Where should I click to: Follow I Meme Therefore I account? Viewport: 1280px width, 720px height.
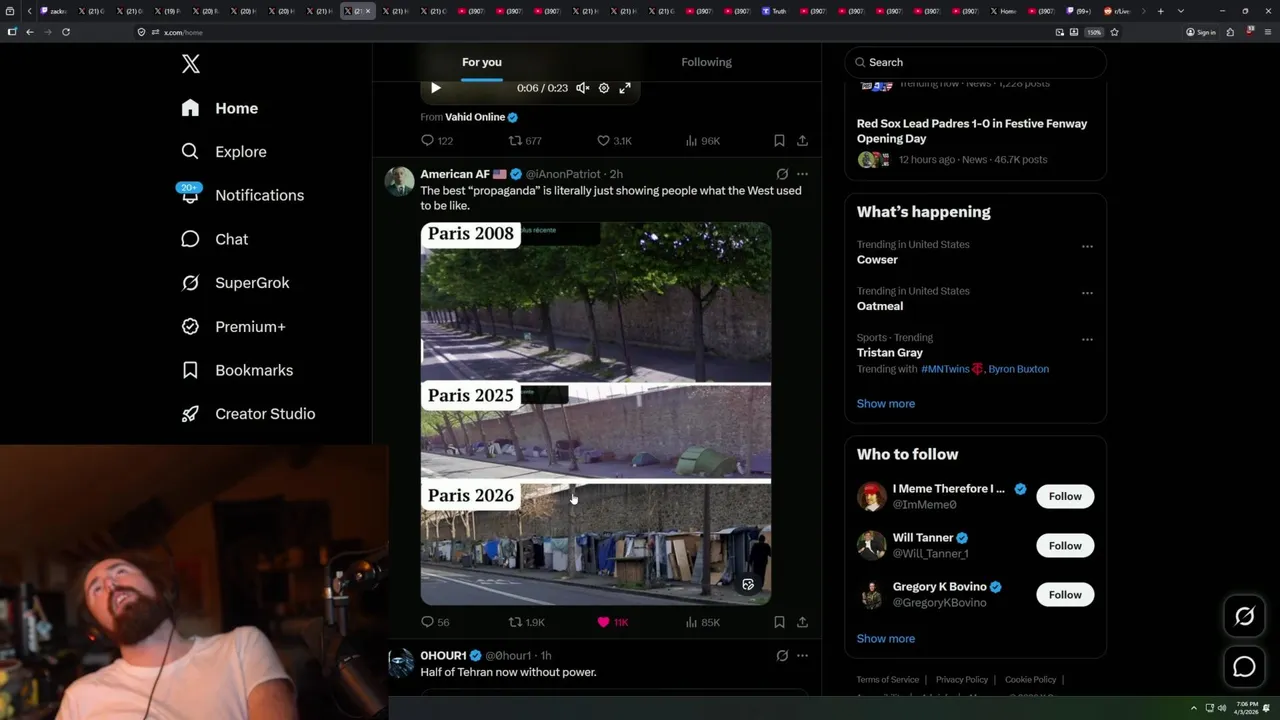(1065, 496)
